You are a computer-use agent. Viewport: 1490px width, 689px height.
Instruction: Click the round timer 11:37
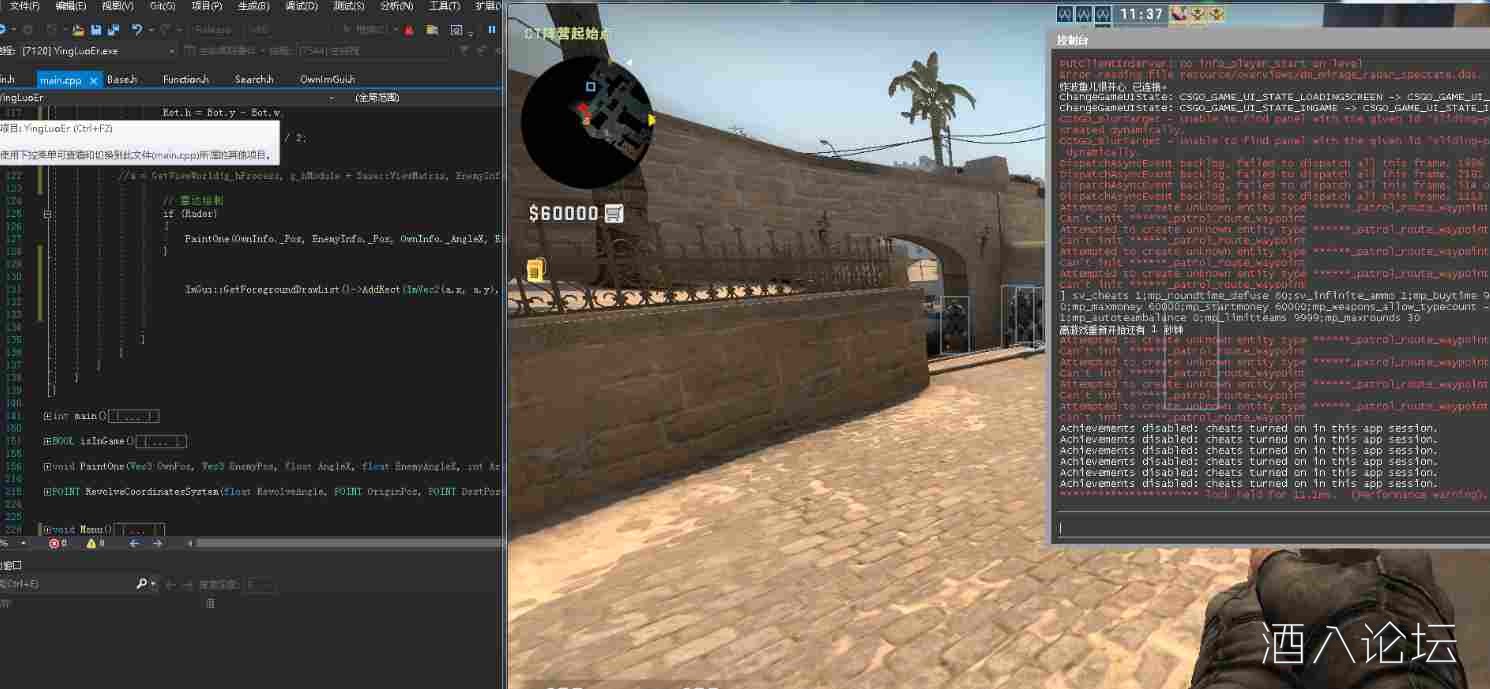point(1141,14)
